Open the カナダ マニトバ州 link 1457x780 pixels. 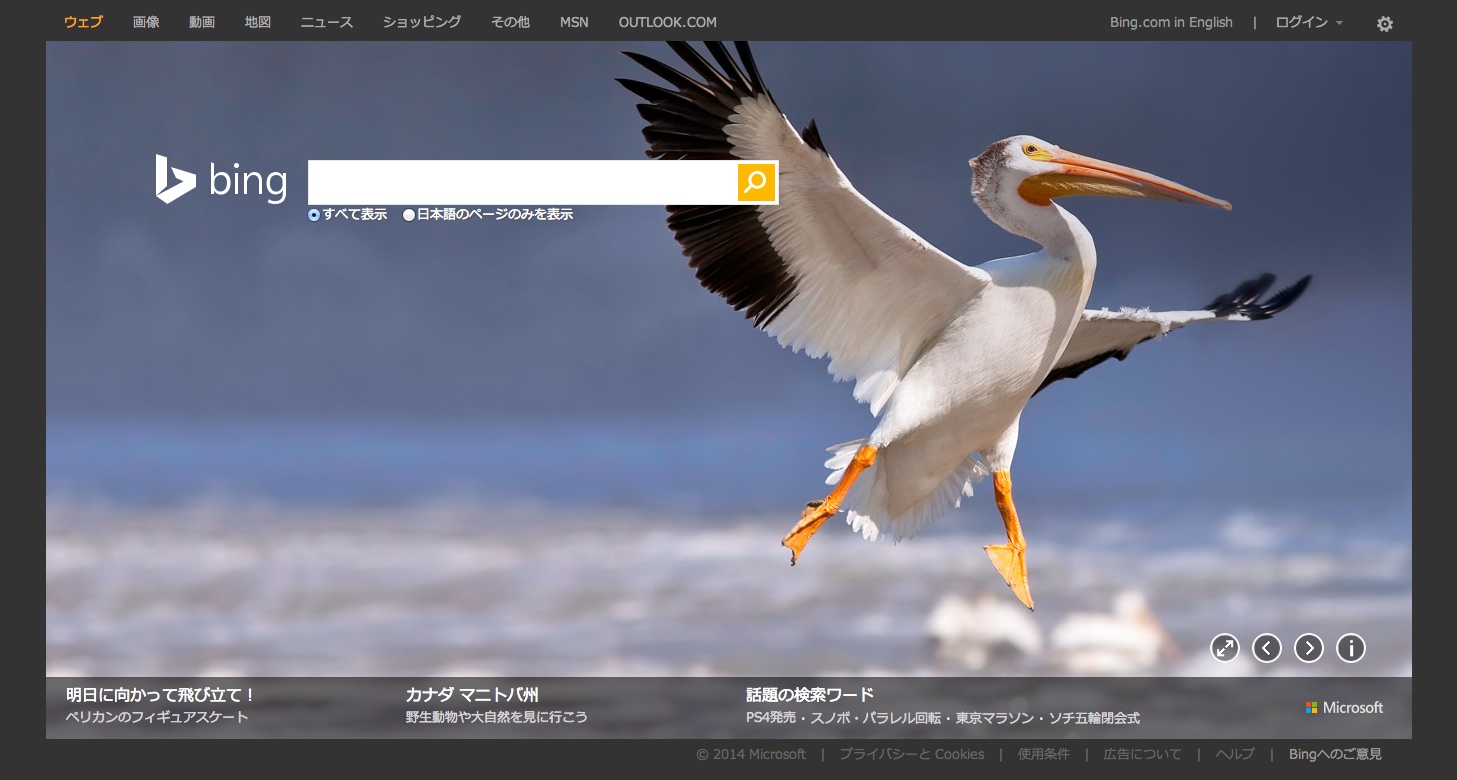472,694
